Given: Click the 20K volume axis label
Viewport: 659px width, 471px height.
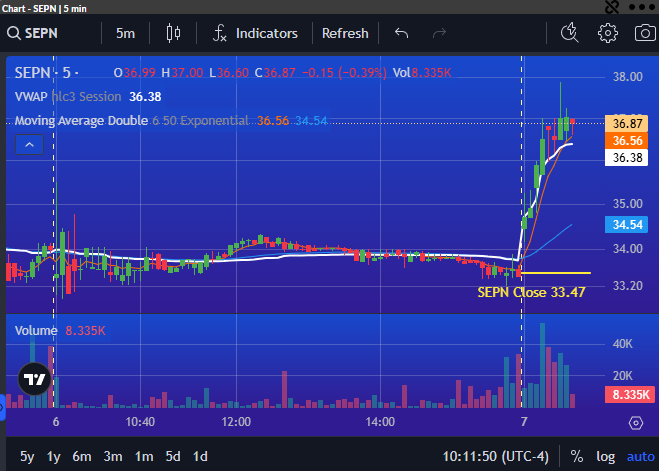Looking at the screenshot, I should (622, 376).
